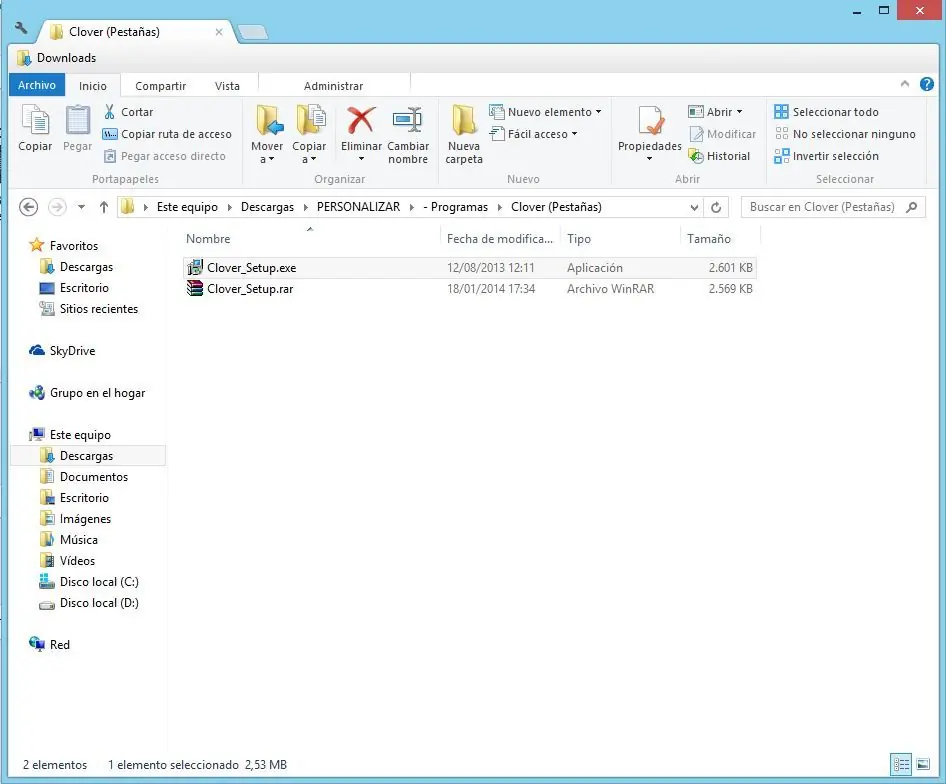Open the Nuevo elemento dropdown
This screenshot has width=946, height=784.
click(546, 112)
